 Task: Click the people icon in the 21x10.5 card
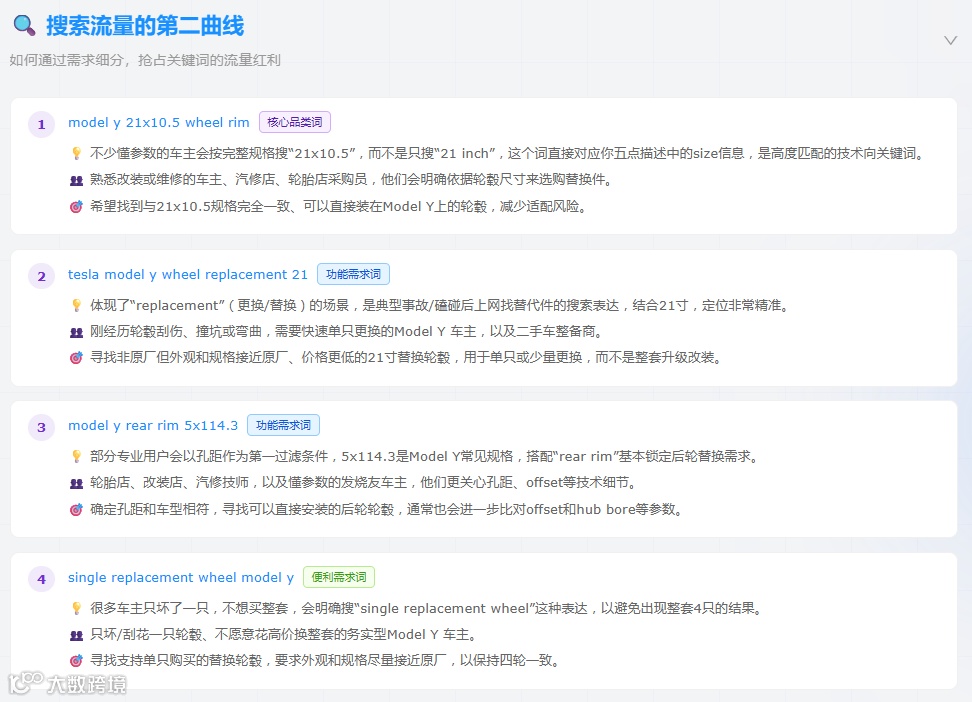point(76,180)
